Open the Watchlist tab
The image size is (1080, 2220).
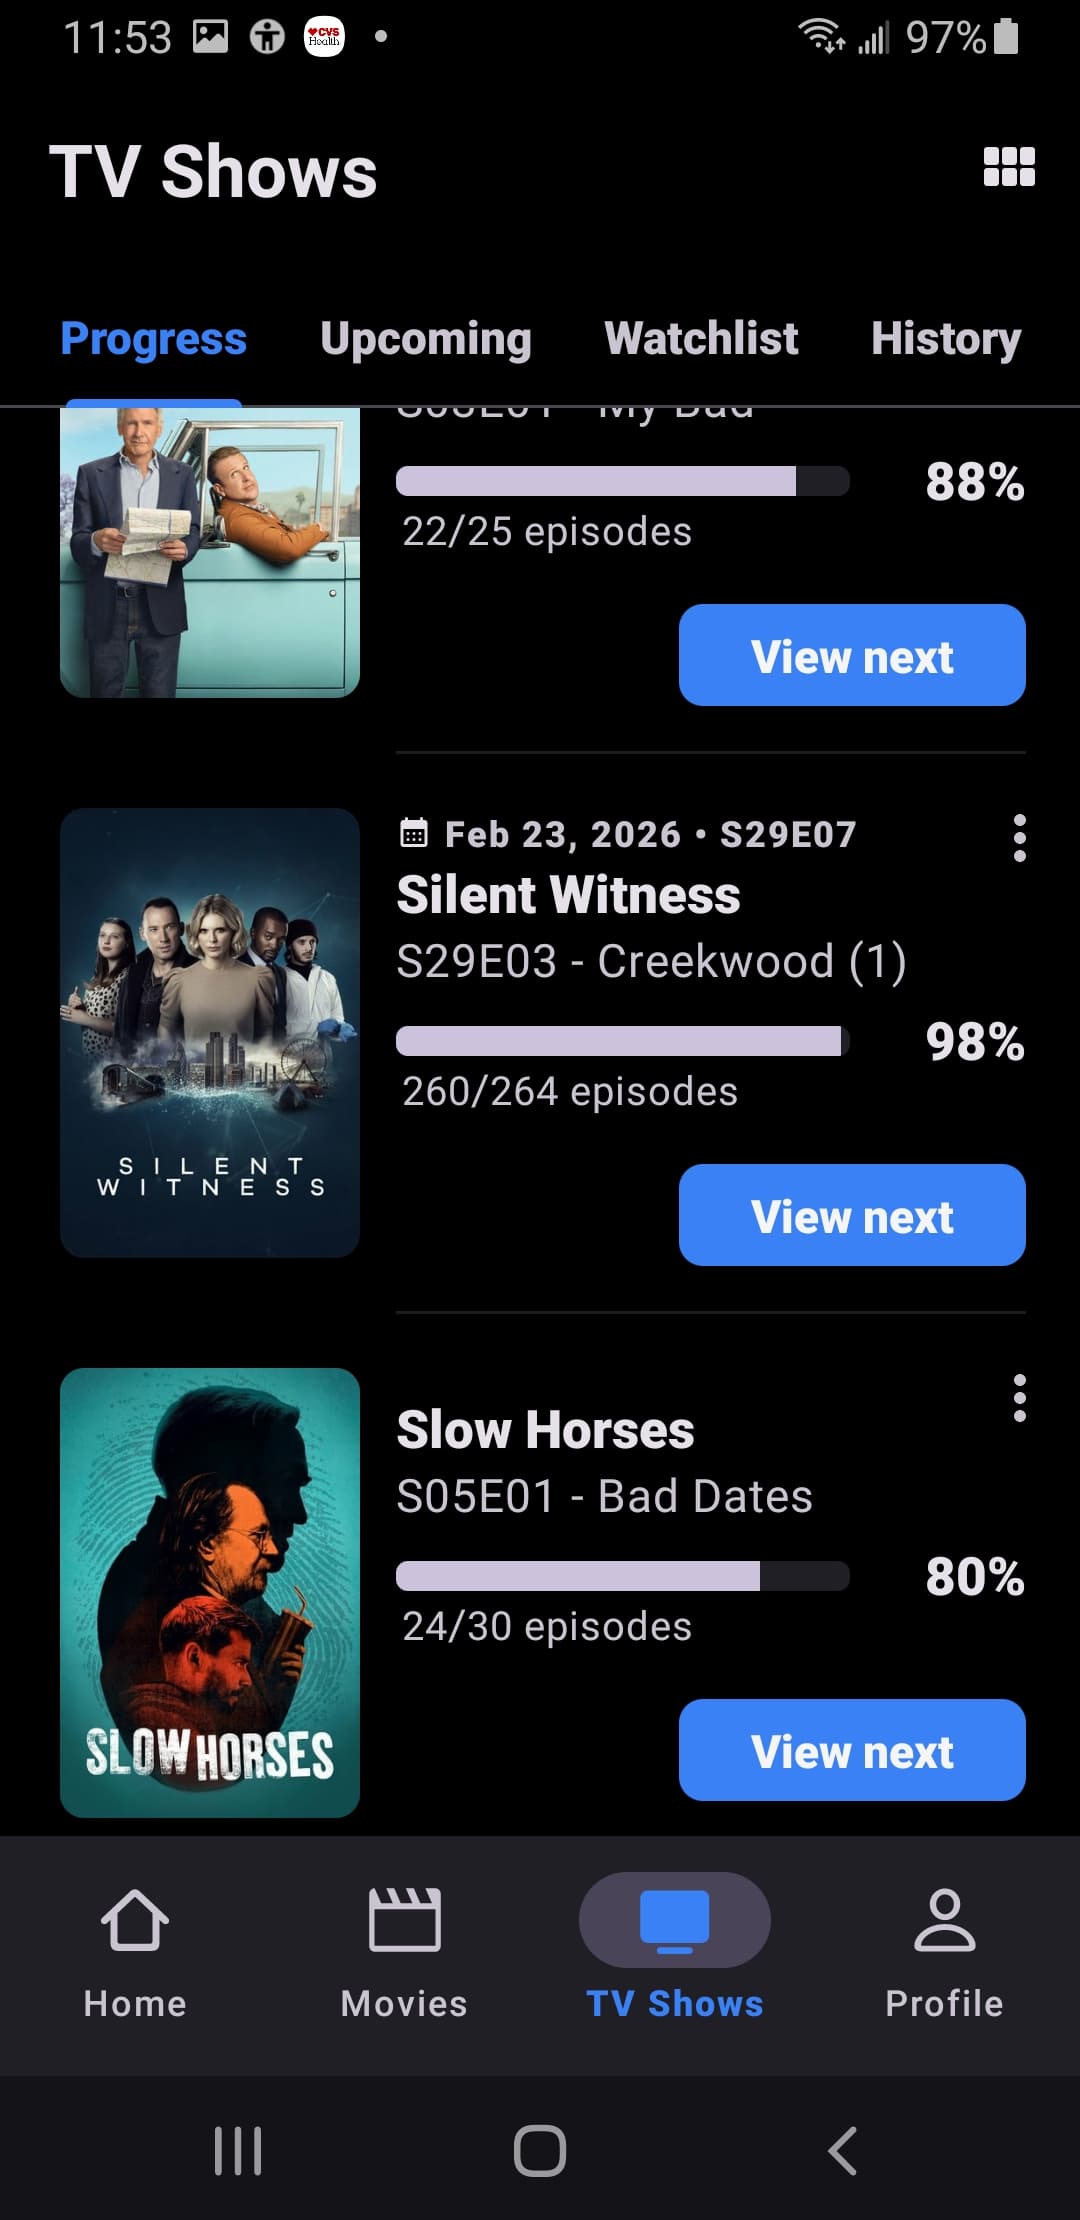701,339
